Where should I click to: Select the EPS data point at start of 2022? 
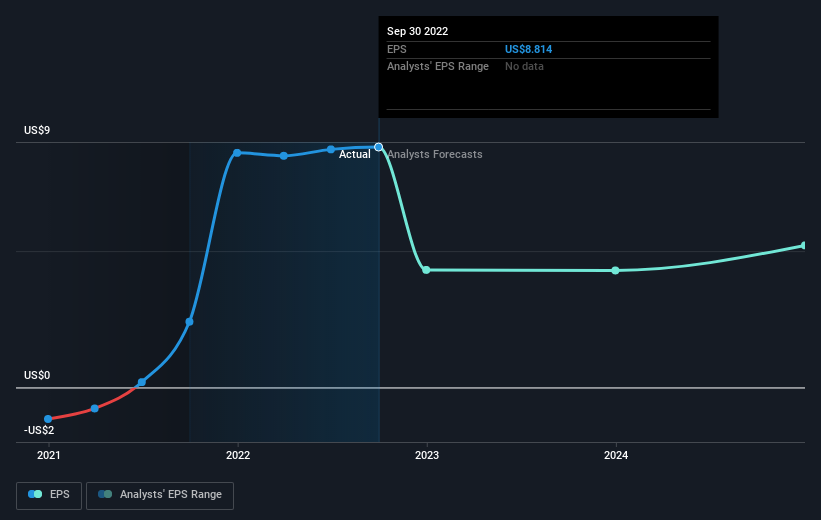click(237, 153)
